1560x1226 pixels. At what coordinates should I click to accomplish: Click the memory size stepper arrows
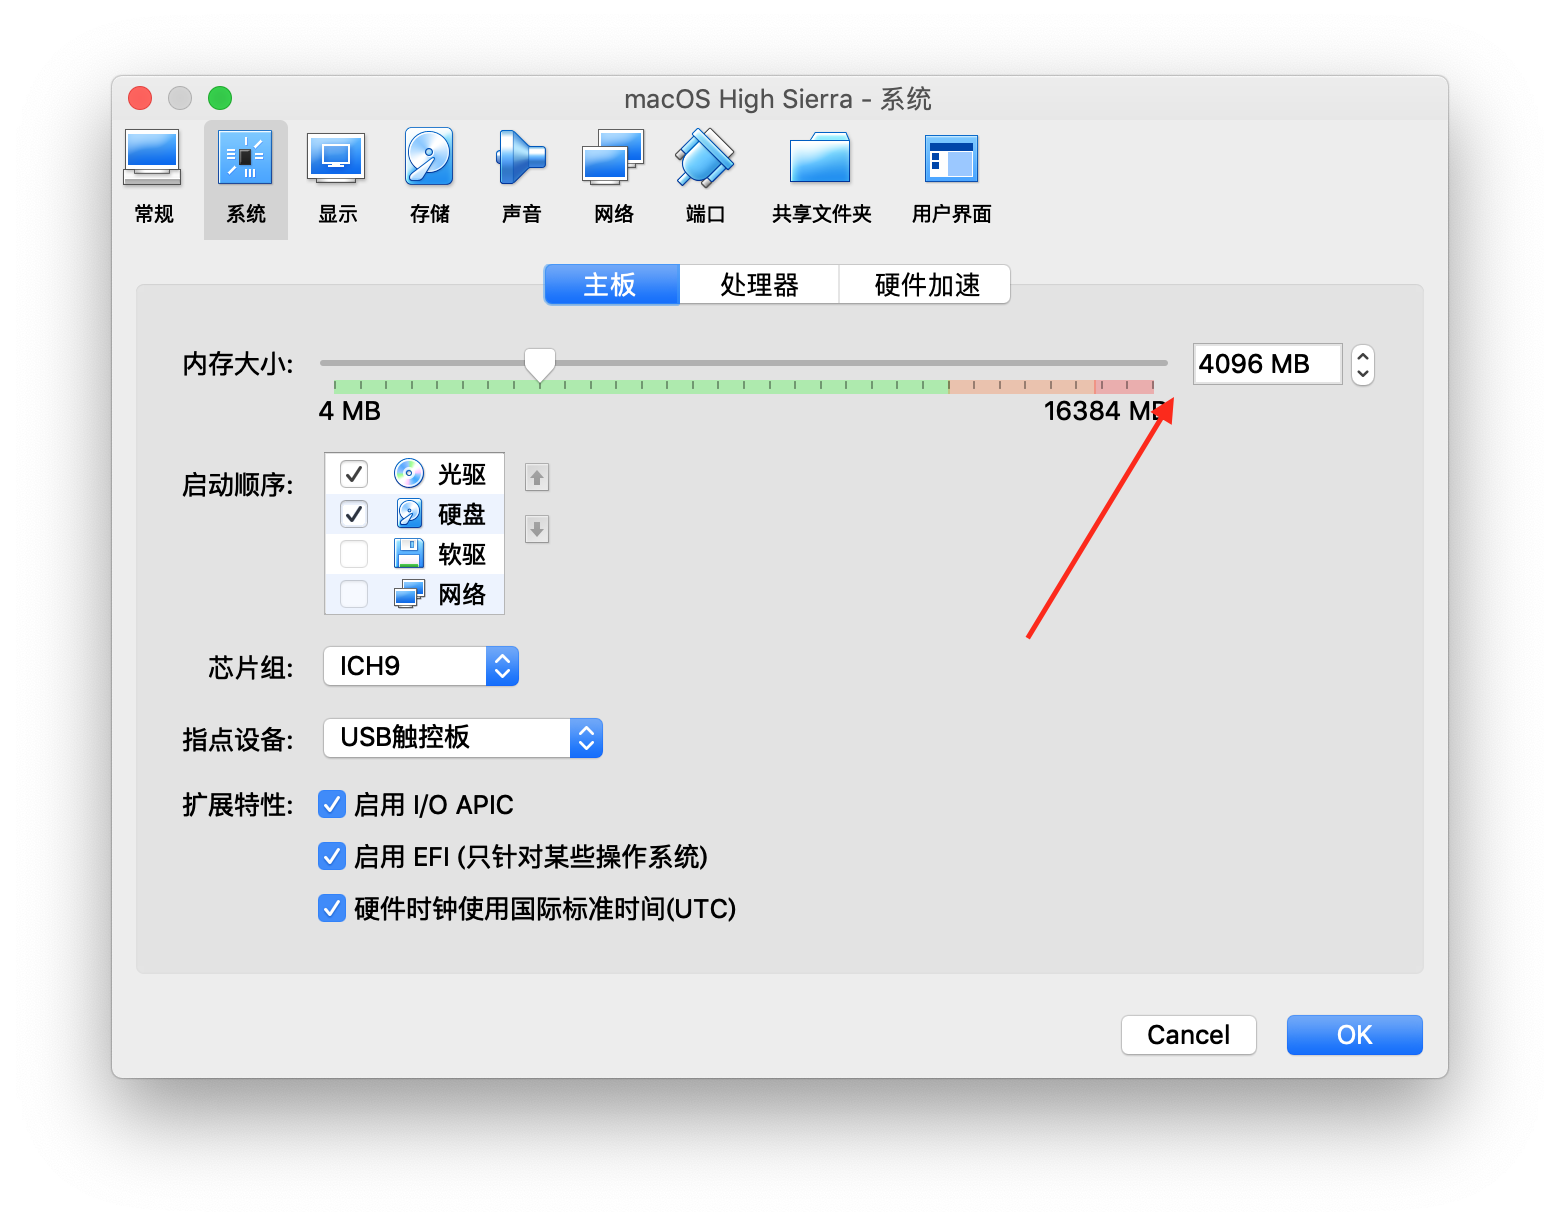coord(1362,365)
